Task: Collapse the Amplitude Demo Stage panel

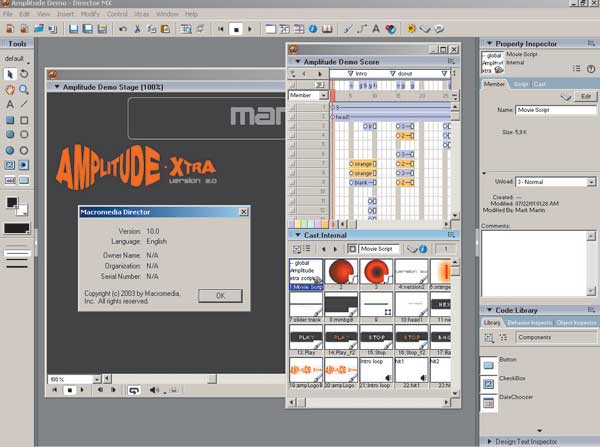Action: [57, 87]
